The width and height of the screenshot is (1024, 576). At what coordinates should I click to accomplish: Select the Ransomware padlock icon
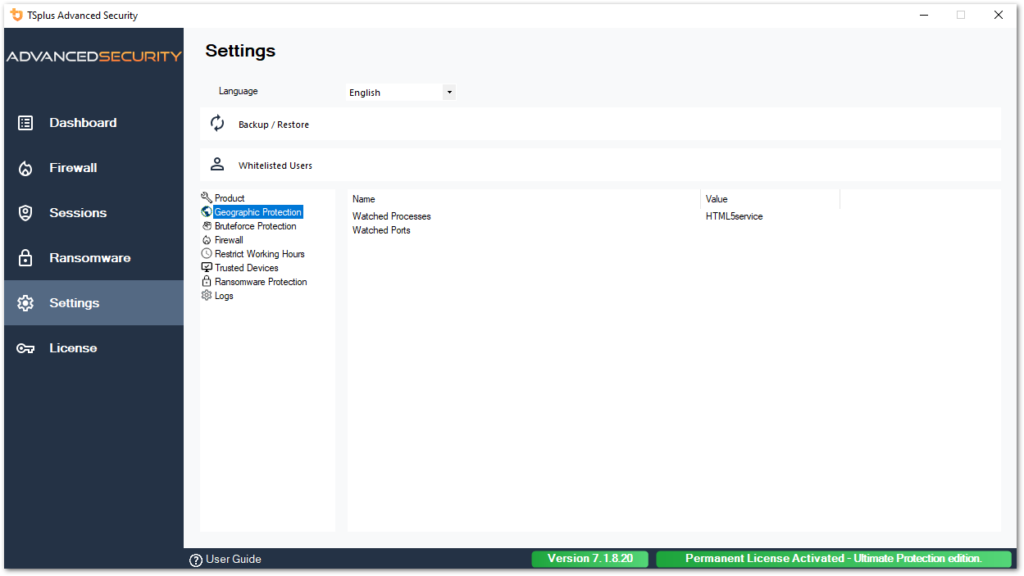point(25,257)
